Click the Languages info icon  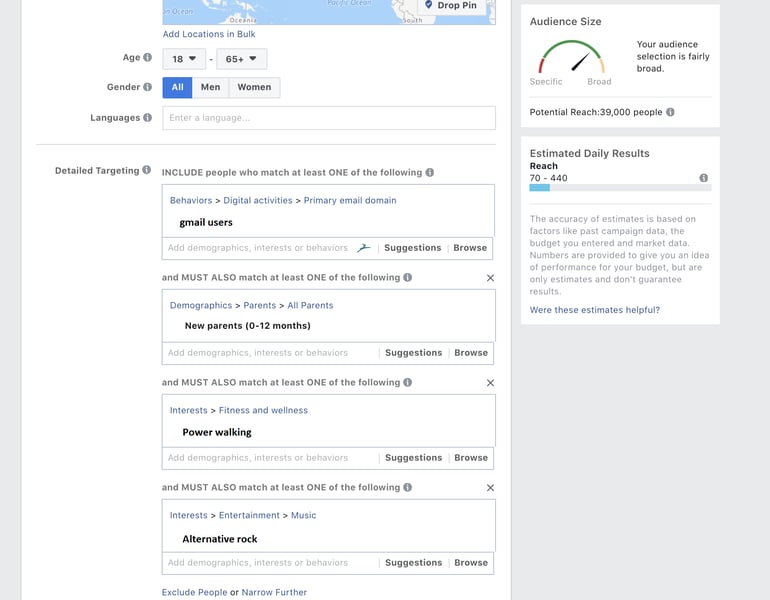point(148,118)
